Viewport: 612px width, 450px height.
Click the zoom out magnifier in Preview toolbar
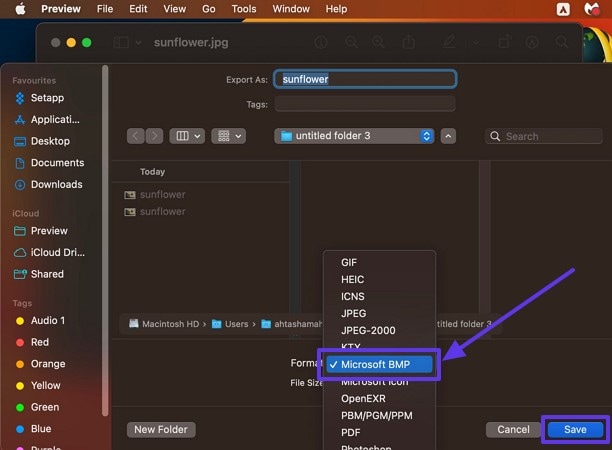point(351,42)
